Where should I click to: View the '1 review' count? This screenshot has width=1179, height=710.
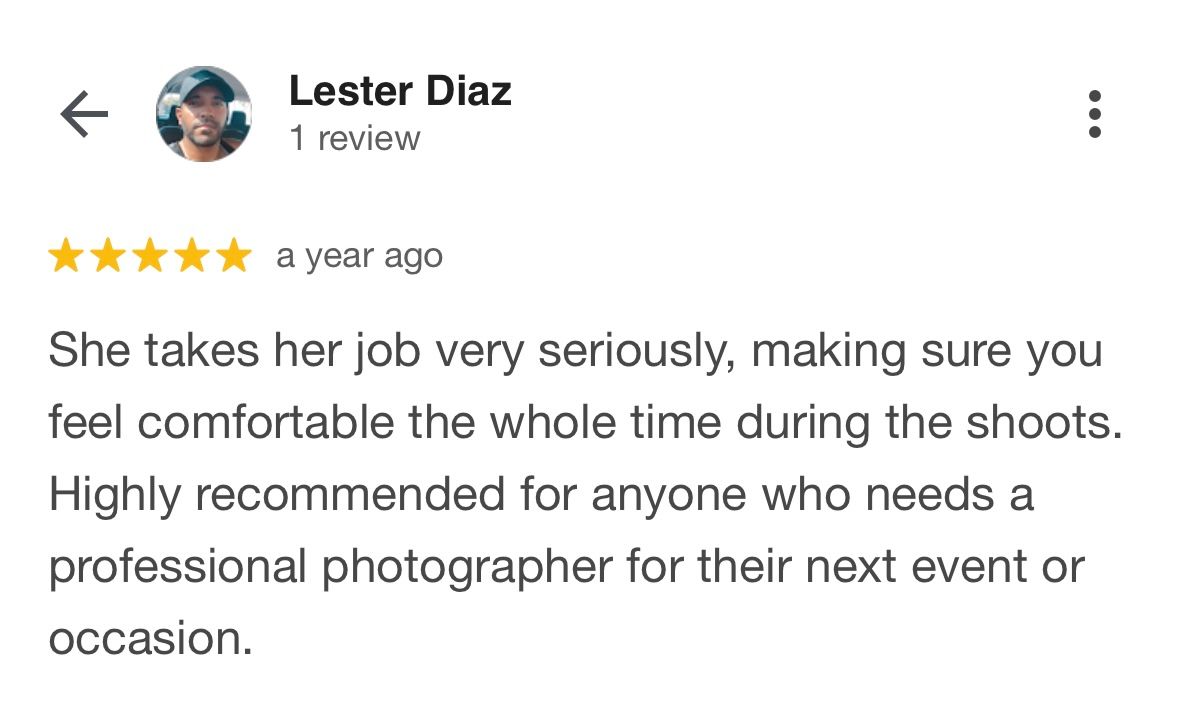(355, 138)
